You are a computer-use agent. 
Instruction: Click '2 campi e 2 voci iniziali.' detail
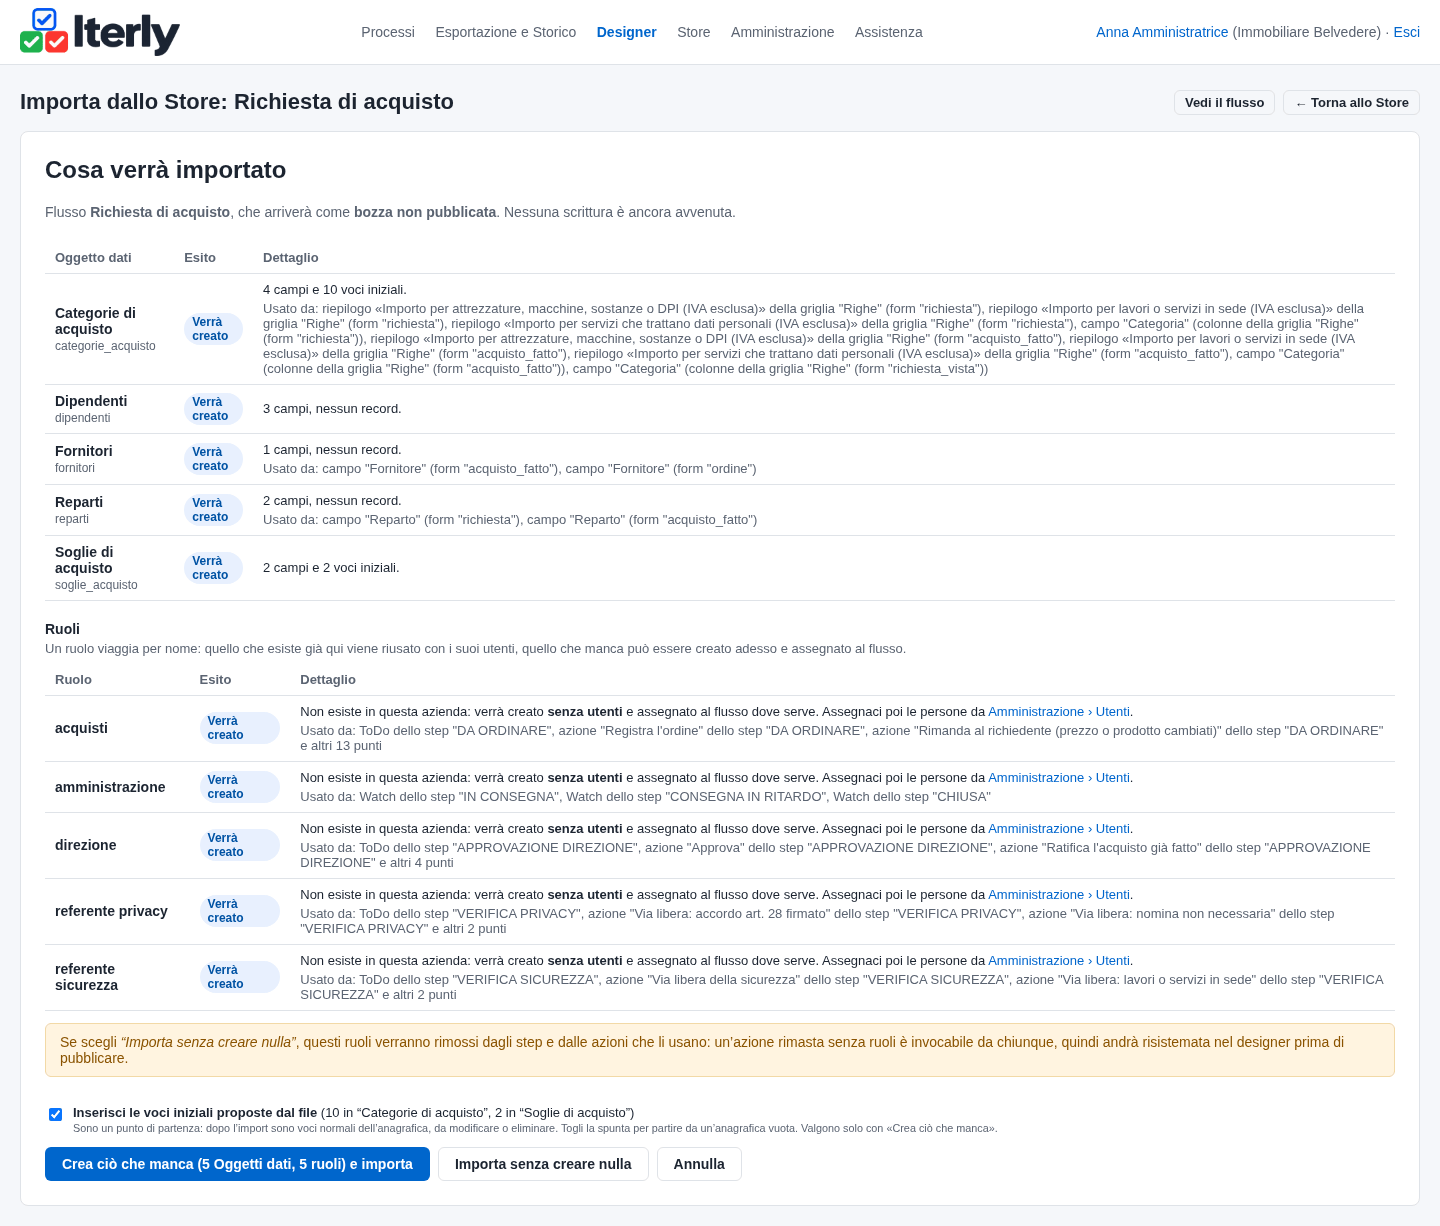(x=331, y=568)
